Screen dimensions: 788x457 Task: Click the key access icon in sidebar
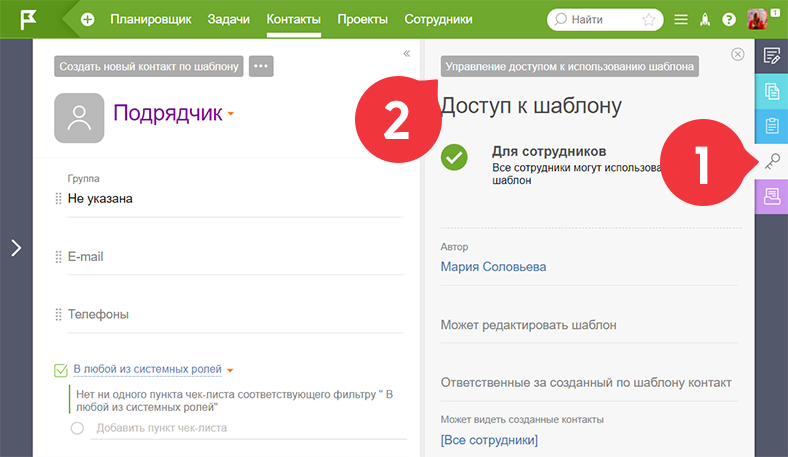click(771, 161)
